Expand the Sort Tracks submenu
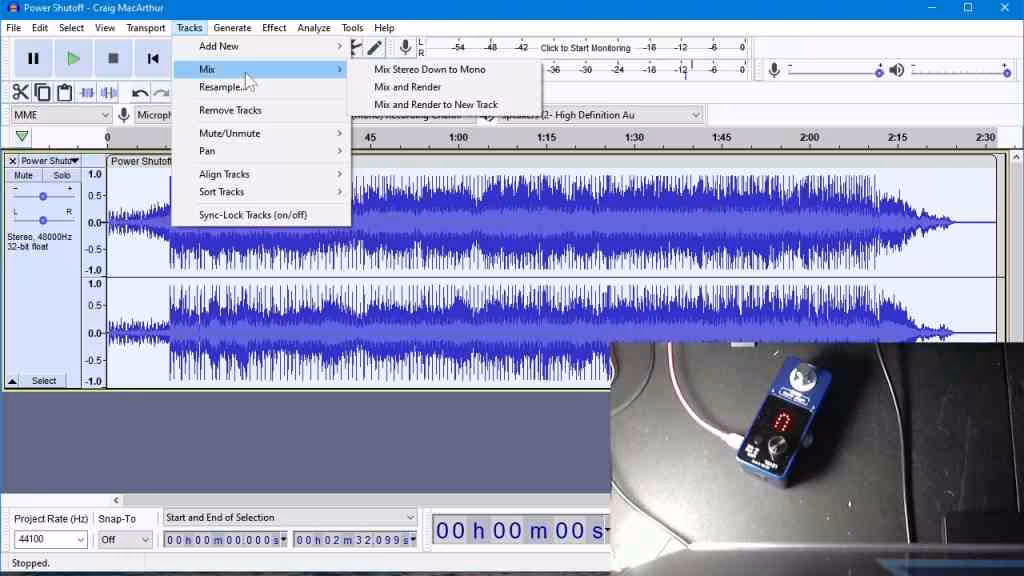 [x=261, y=192]
